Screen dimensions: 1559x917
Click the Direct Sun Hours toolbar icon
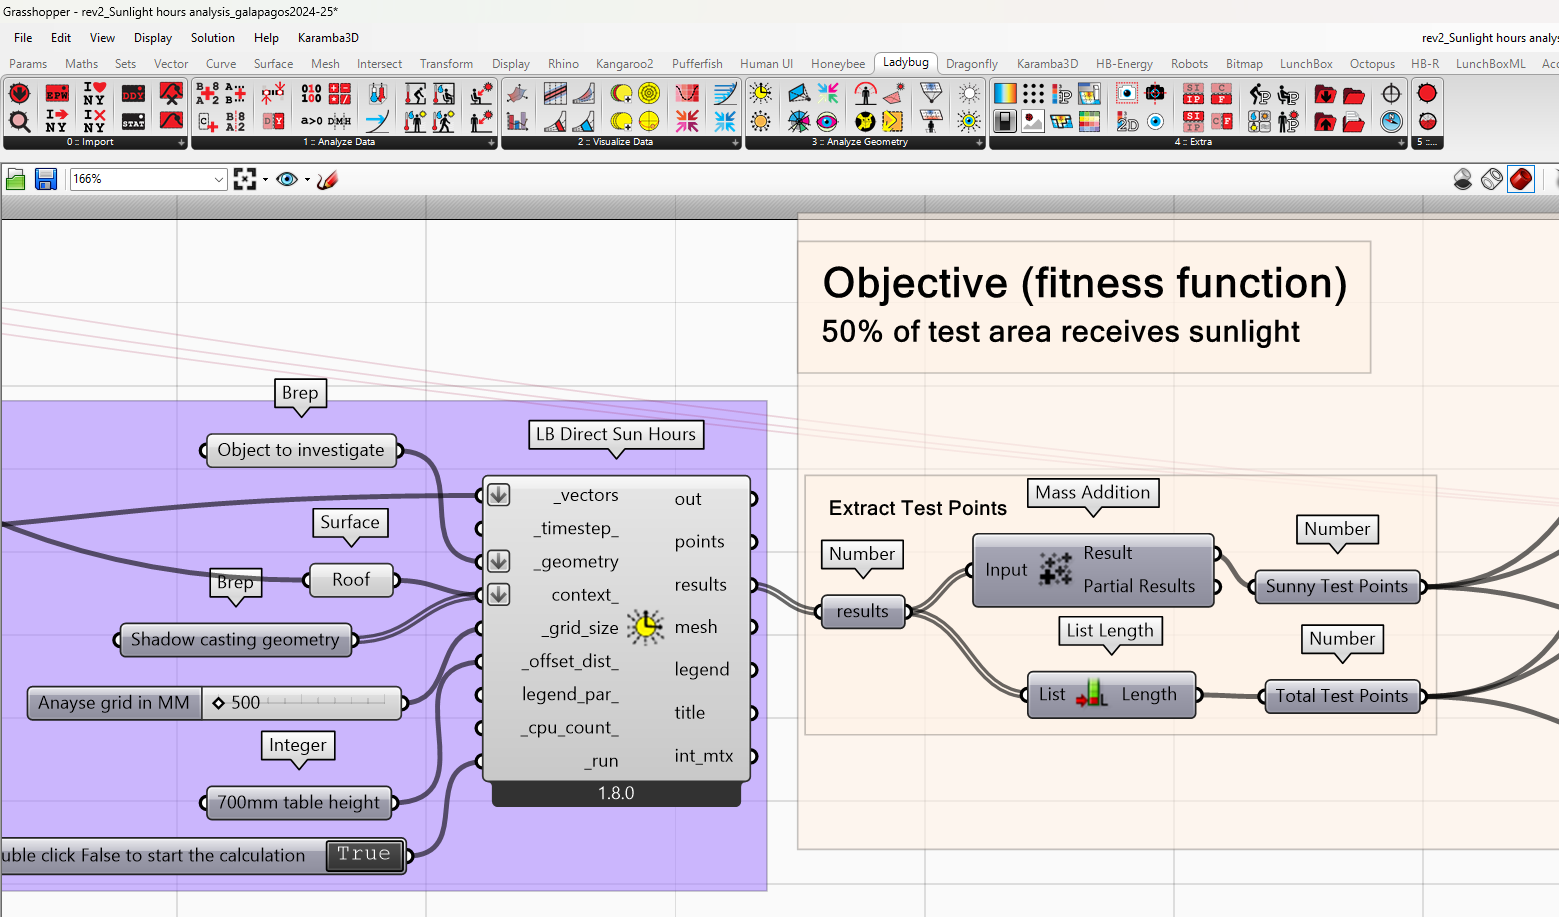click(761, 94)
